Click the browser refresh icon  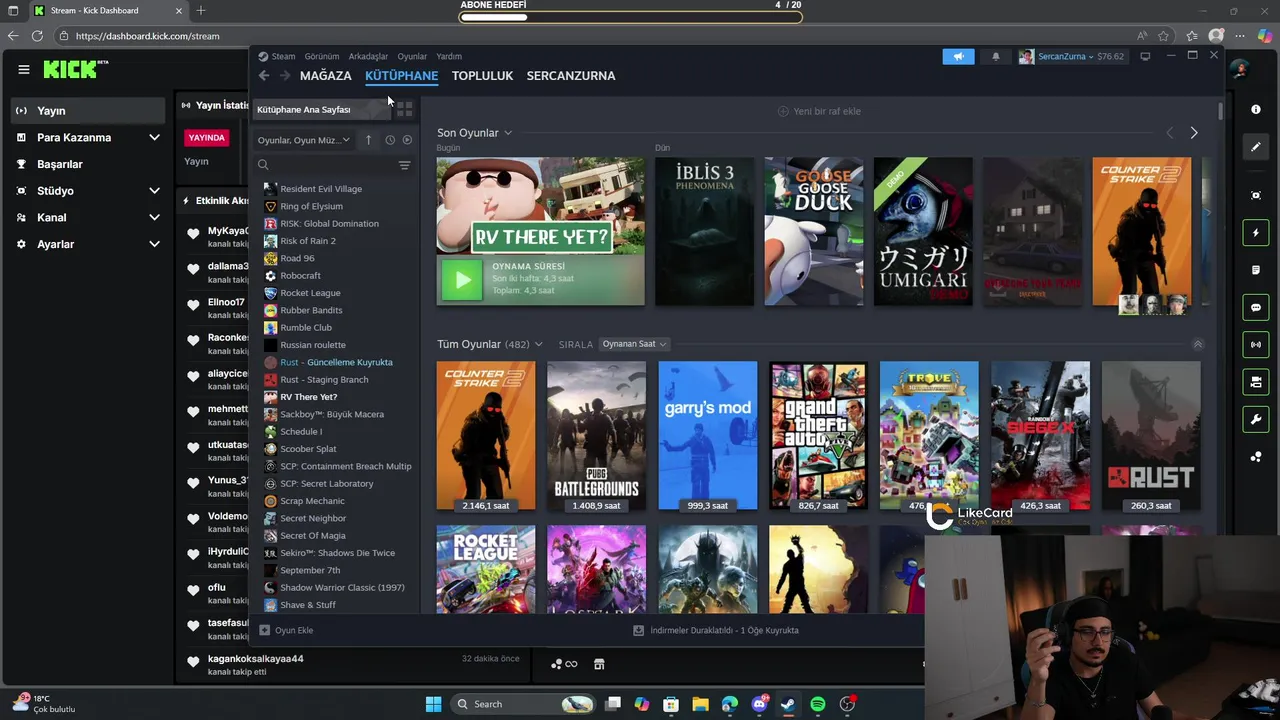coord(37,36)
